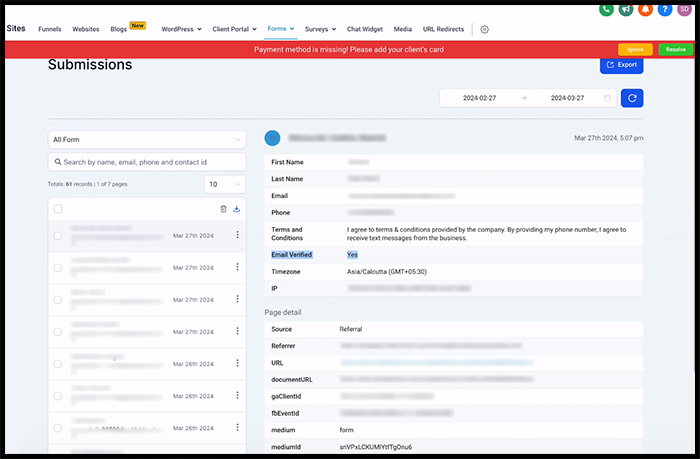
Task: Click the calendar icon in date range
Action: 607,98
